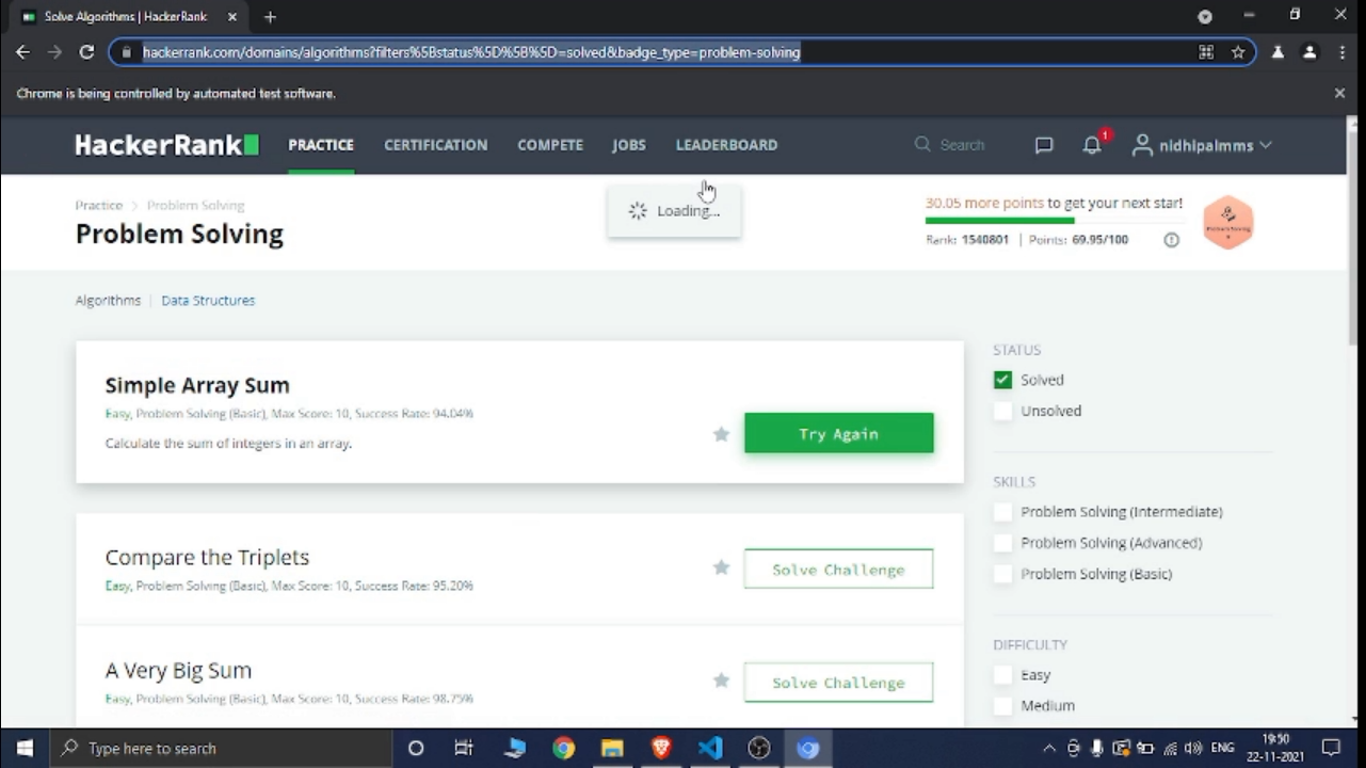The width and height of the screenshot is (1366, 768).
Task: Open Visual Studio Code from taskbar
Action: [710, 748]
